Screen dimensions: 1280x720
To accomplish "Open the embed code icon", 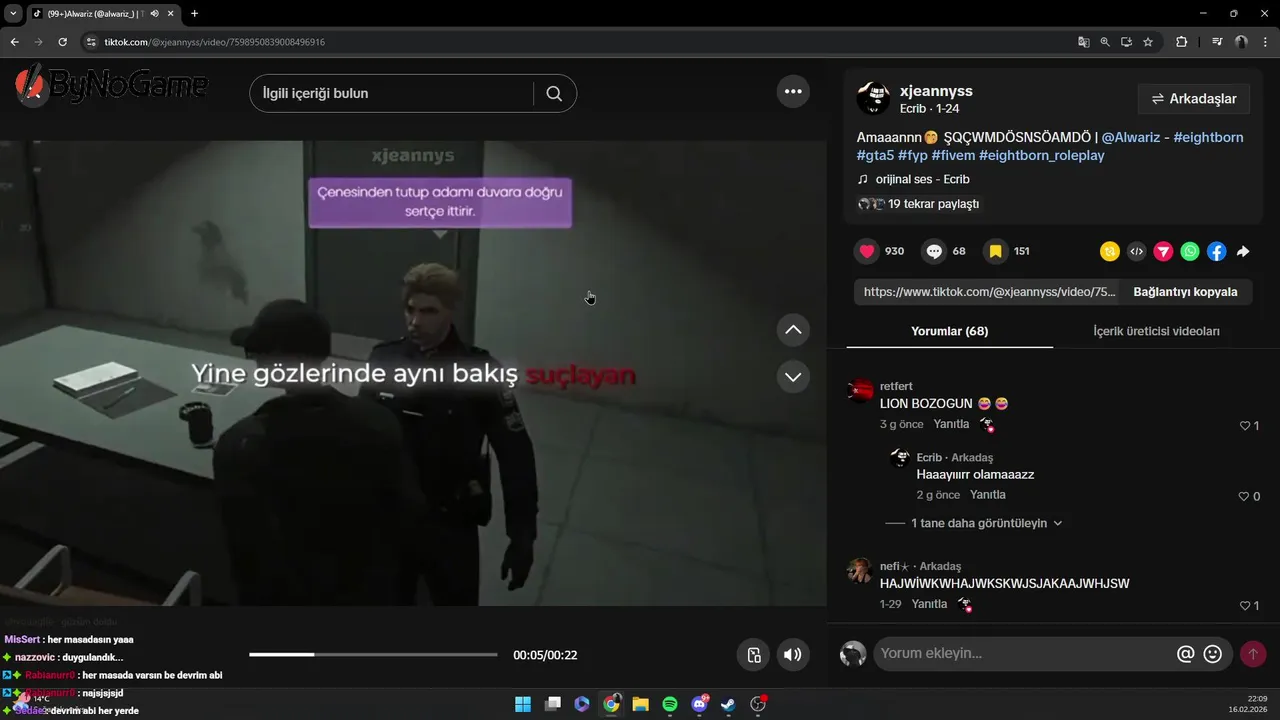I will (x=1136, y=252).
